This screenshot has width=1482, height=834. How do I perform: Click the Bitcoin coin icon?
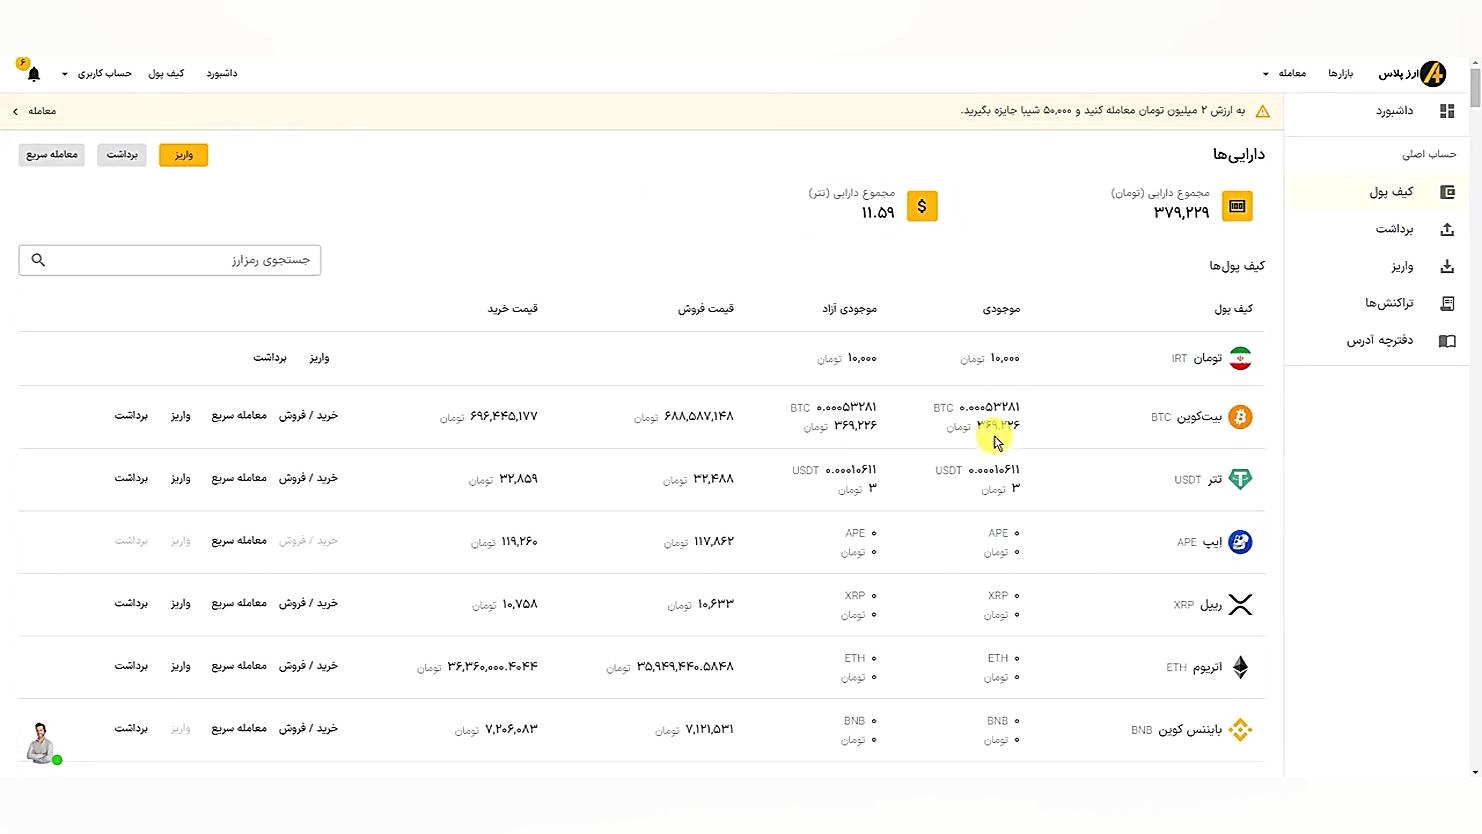[x=1240, y=417]
